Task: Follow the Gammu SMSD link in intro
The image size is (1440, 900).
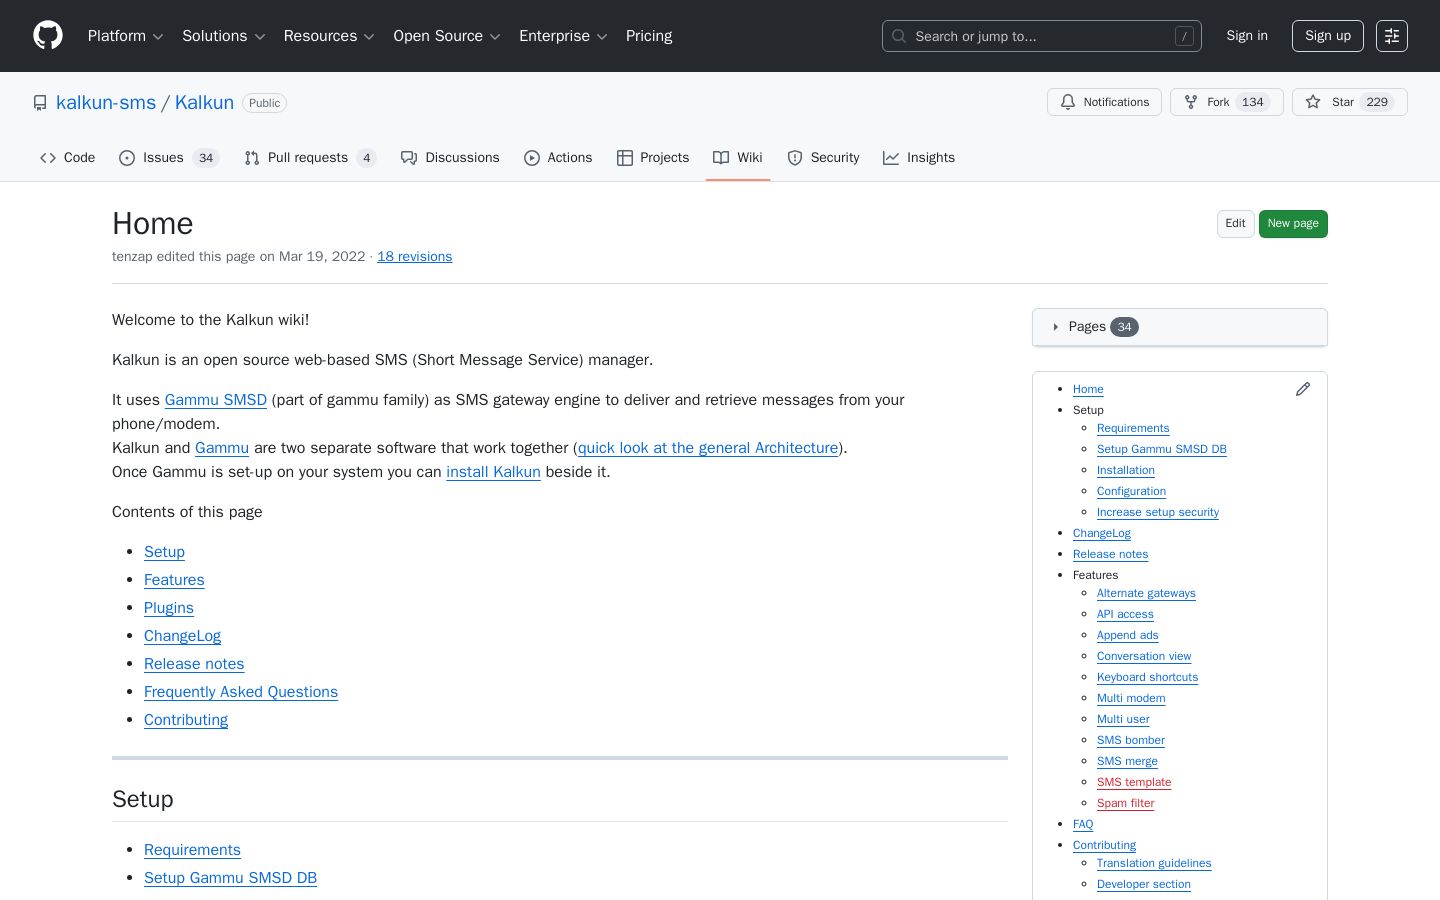Action: [x=216, y=400]
